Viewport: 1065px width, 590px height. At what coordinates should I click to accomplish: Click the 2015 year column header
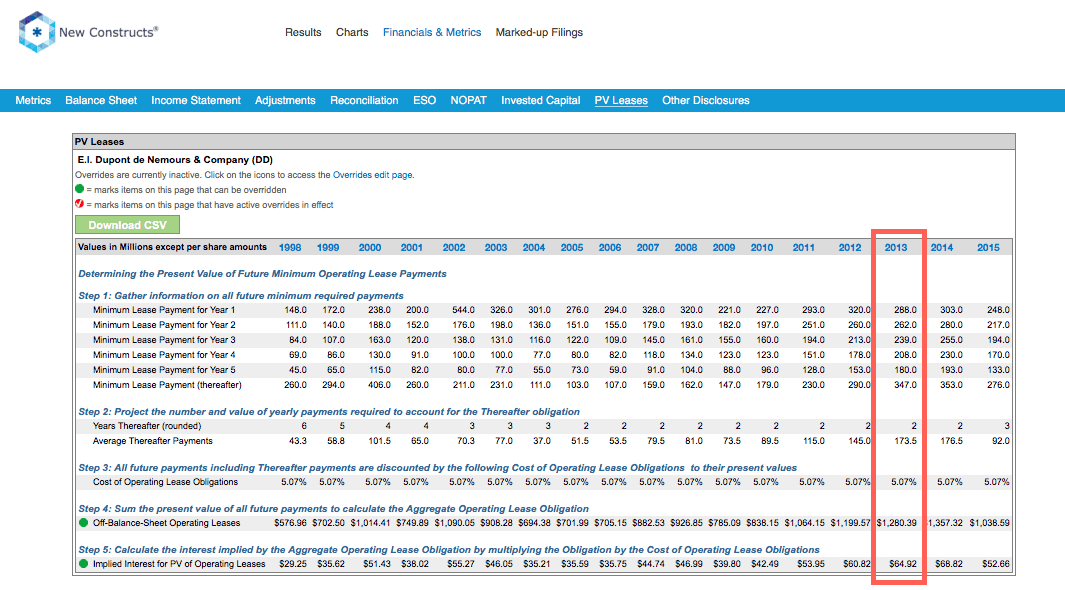pyautogui.click(x=988, y=248)
